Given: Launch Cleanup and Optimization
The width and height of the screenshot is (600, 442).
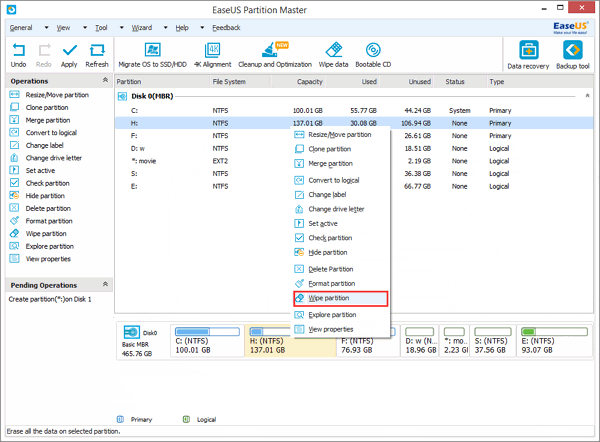Looking at the screenshot, I should (275, 55).
